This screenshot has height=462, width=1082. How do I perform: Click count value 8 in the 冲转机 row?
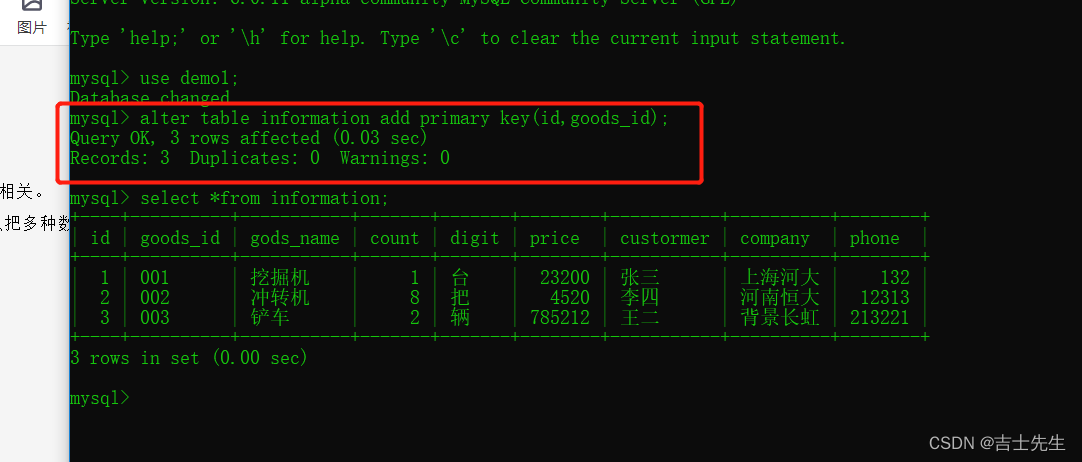[x=414, y=298]
